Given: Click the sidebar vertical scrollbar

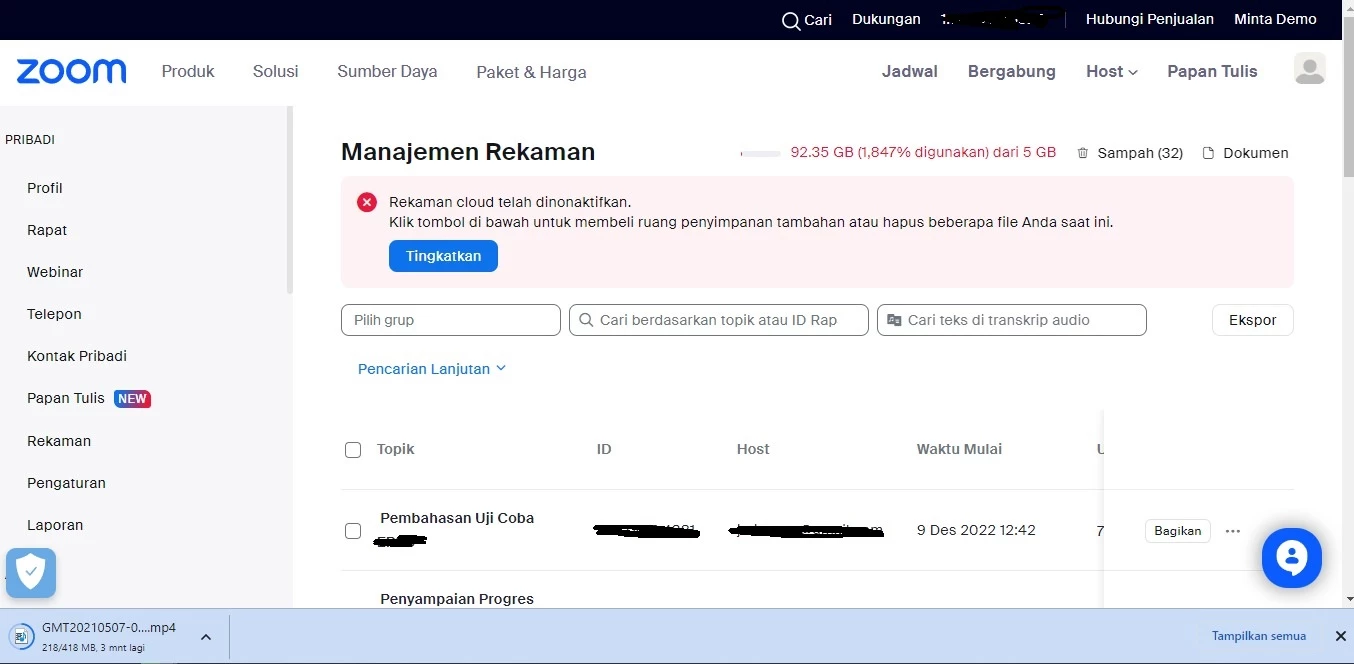Looking at the screenshot, I should (290, 200).
